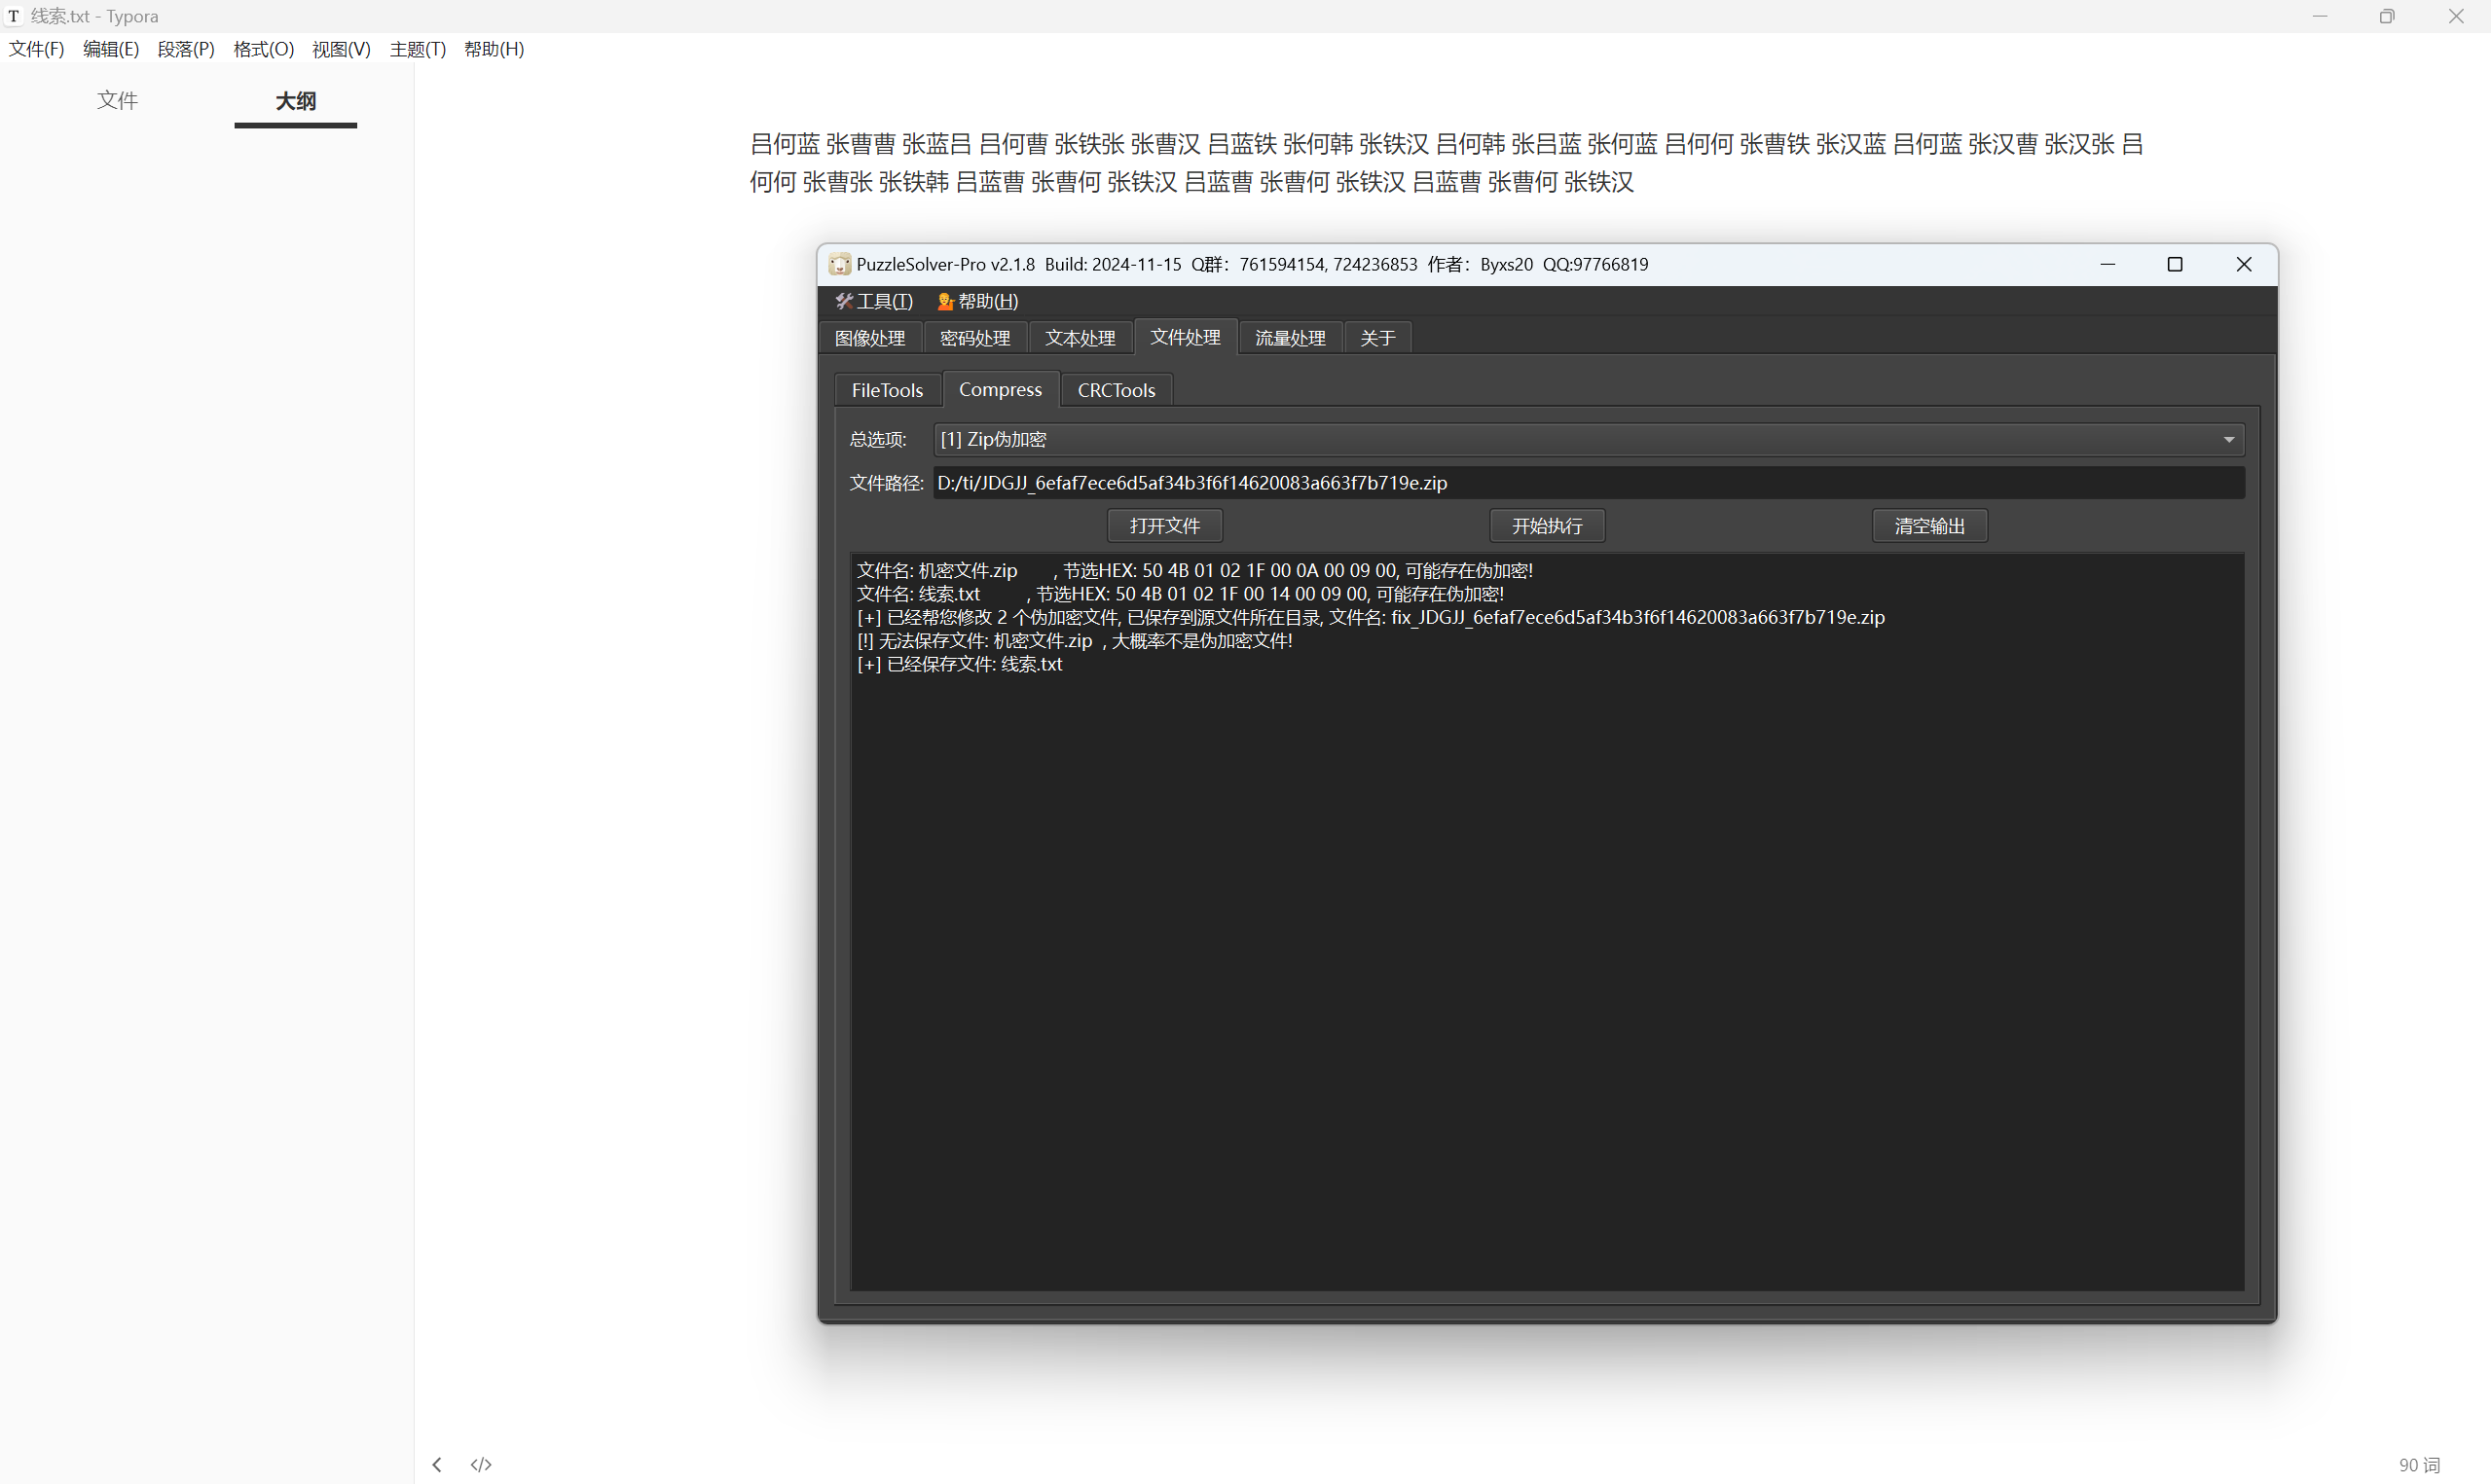Screen dimensions: 2491x1484
Task: Maximize the PuzzleSolver-Pro window
Action: [2174, 264]
